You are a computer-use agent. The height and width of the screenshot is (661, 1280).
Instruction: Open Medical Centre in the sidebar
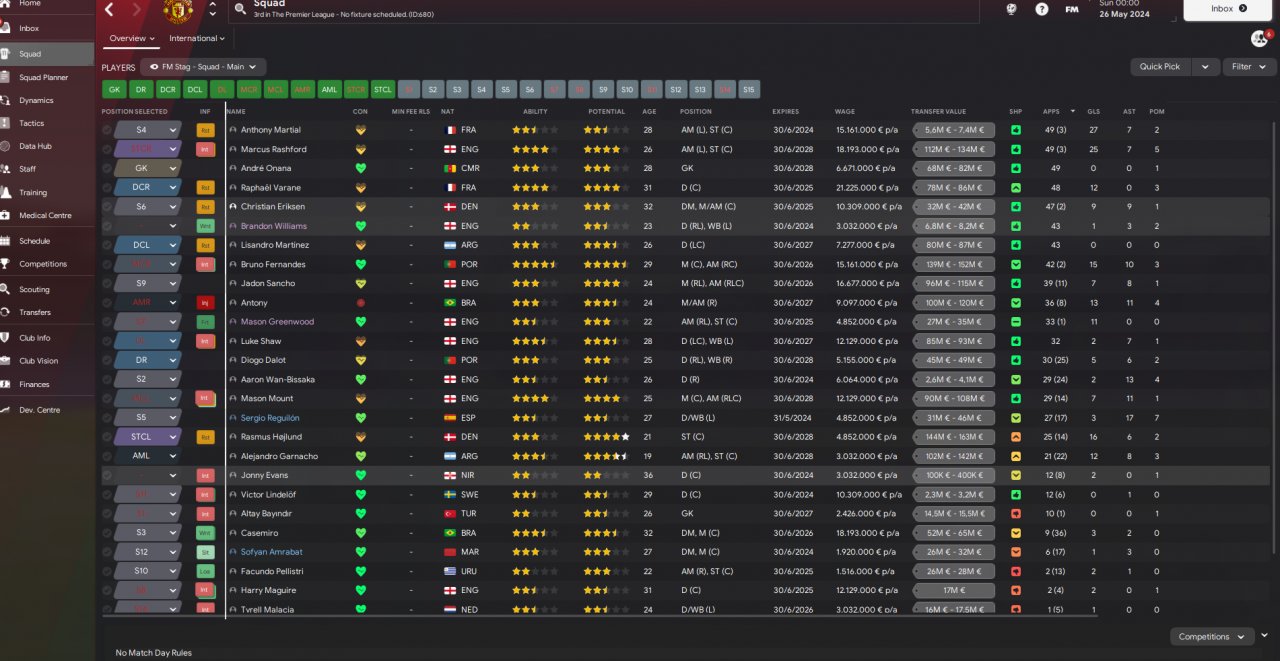tap(47, 215)
